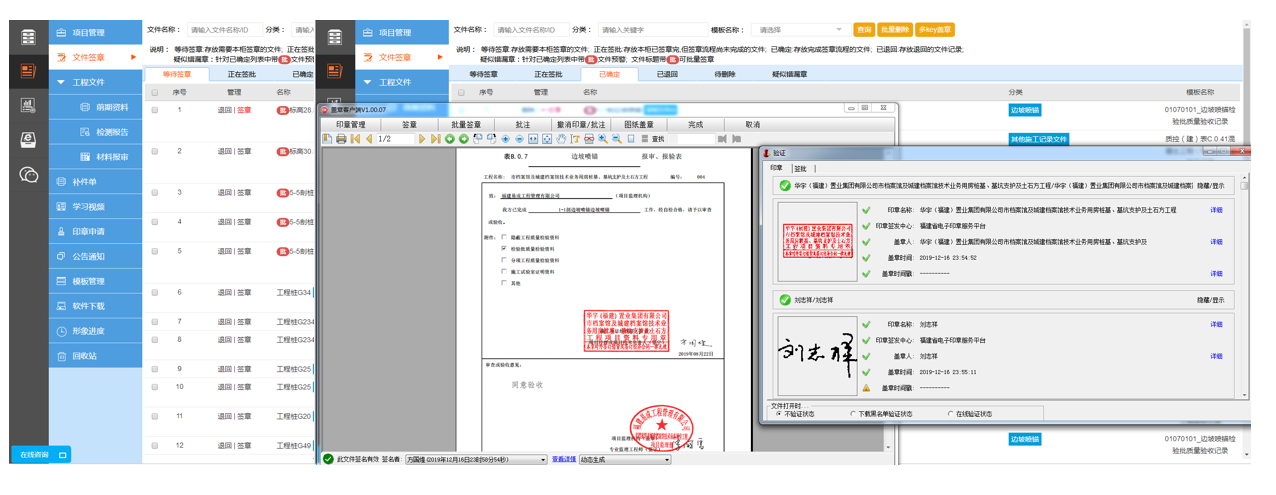Switch to the 待删除 tab
Viewport: 1276px width, 495px height.
[x=726, y=74]
